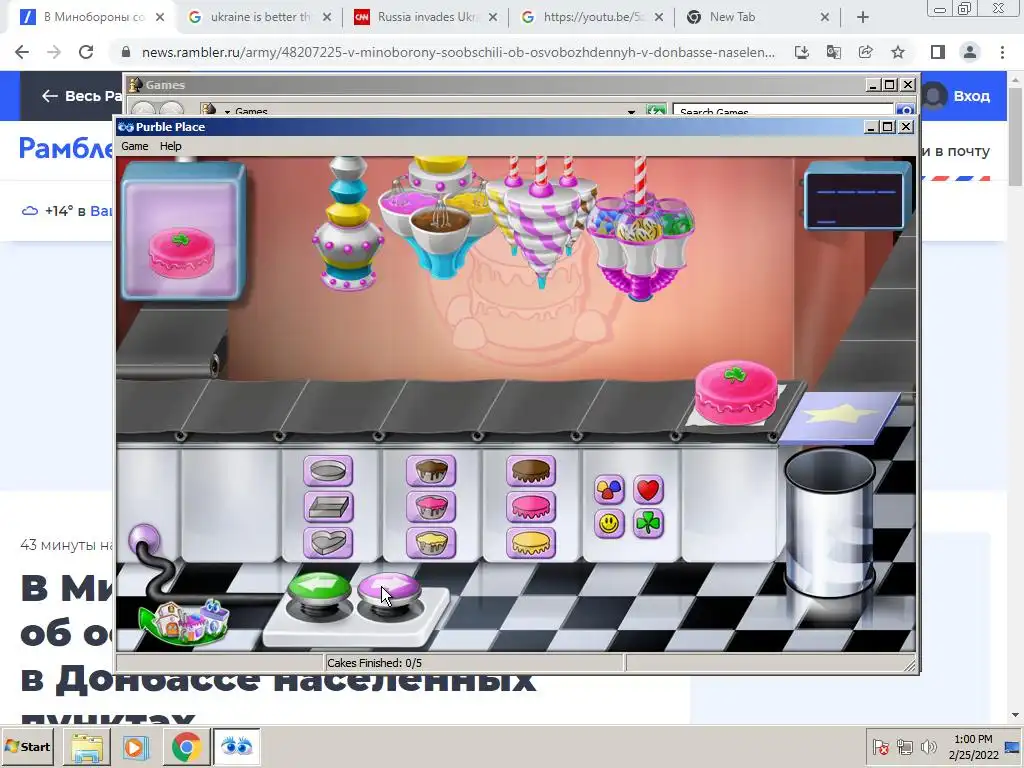Click the Chrome address bar URL
The width and height of the screenshot is (1024, 768).
(458, 52)
